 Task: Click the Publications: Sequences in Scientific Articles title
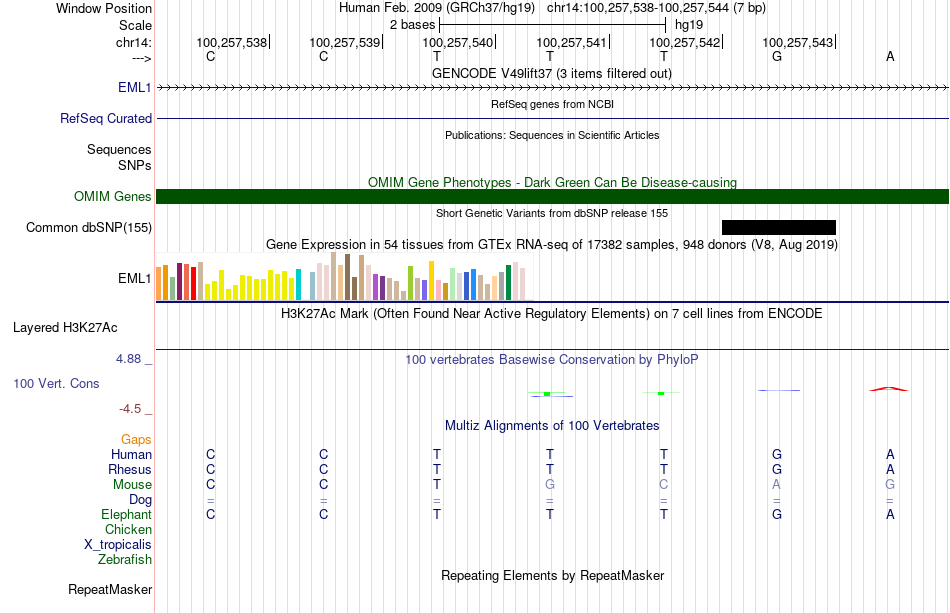pos(552,135)
